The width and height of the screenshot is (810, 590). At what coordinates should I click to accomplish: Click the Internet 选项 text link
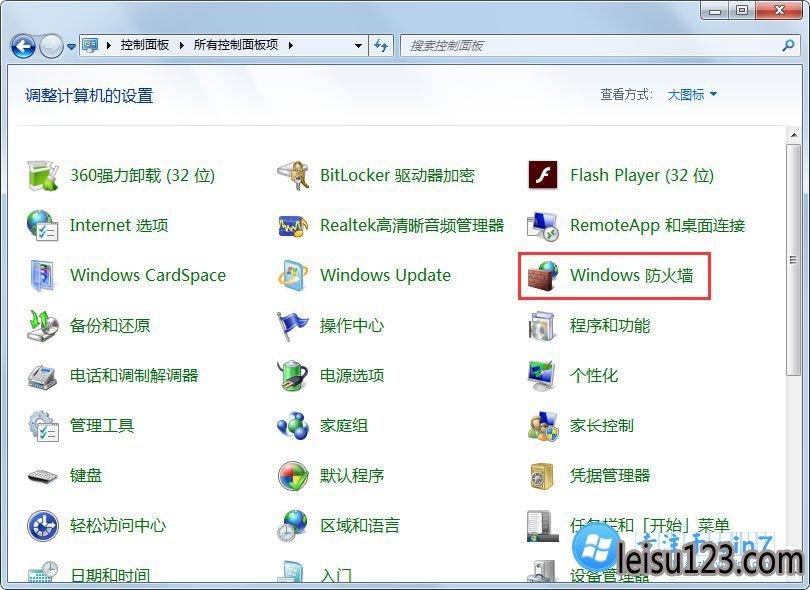click(x=119, y=225)
